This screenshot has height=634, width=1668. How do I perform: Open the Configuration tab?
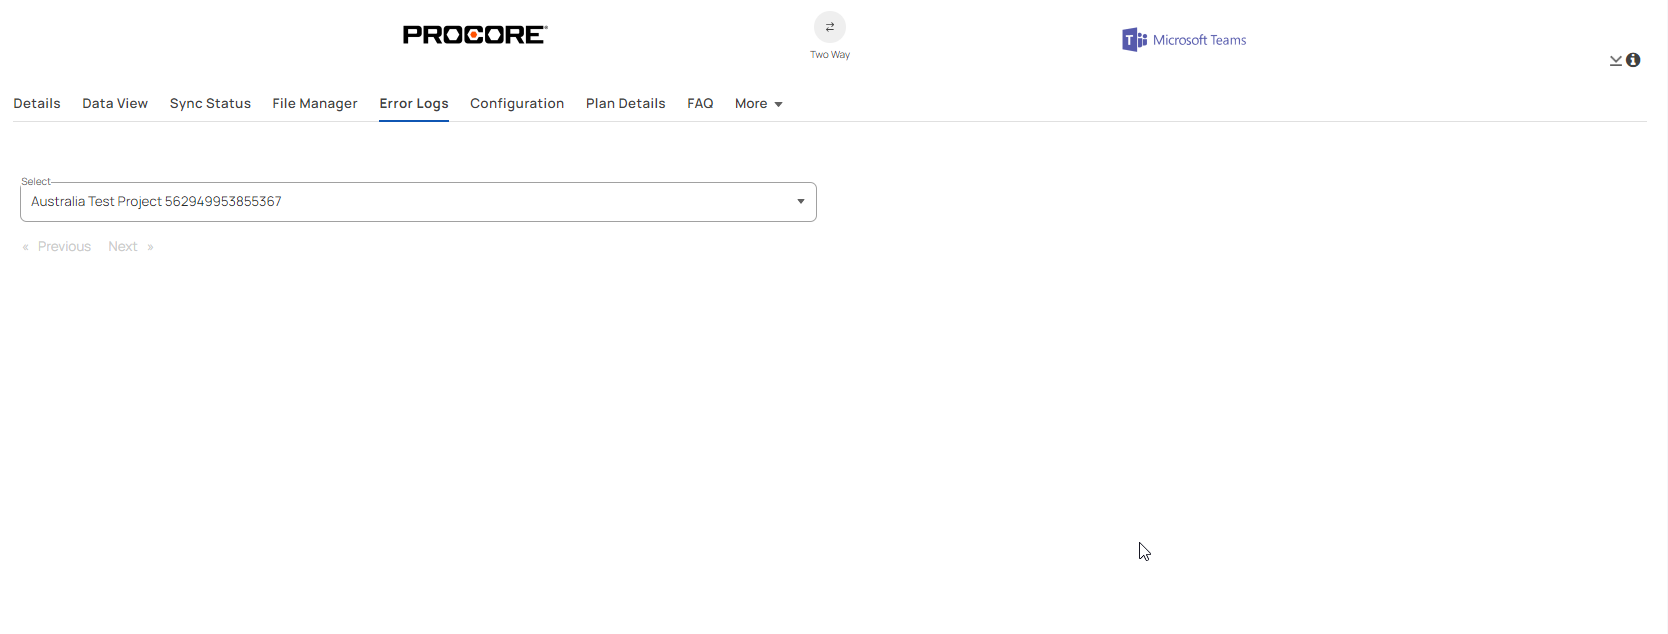click(x=517, y=104)
